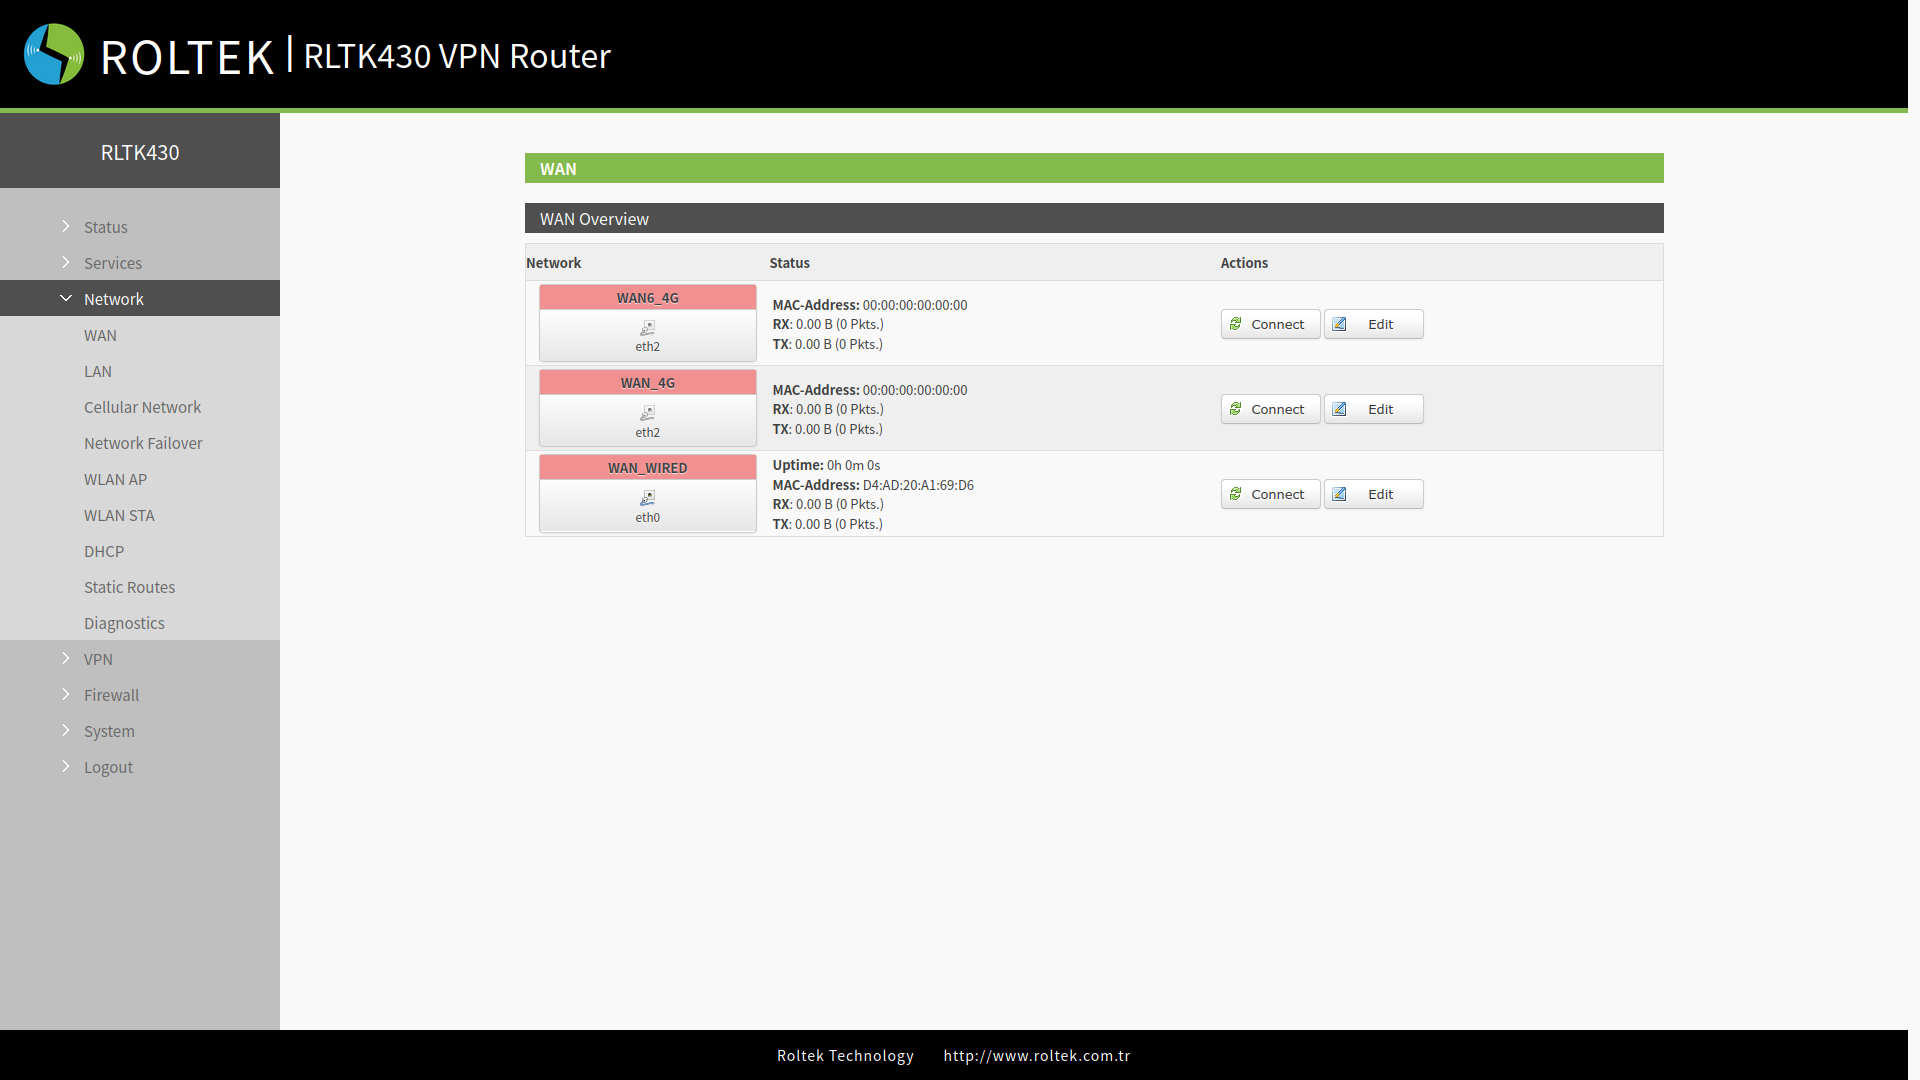
Task: Open the Status menu
Action: pos(106,227)
